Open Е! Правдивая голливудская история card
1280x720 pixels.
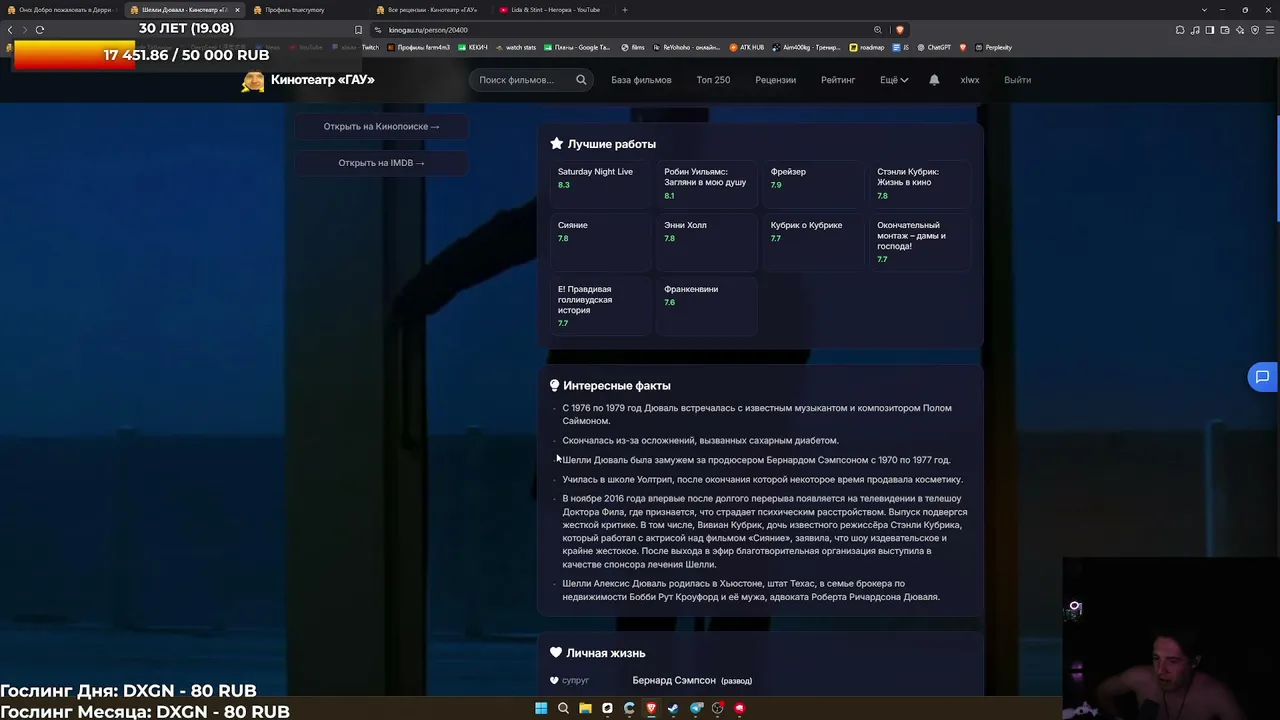pos(600,306)
